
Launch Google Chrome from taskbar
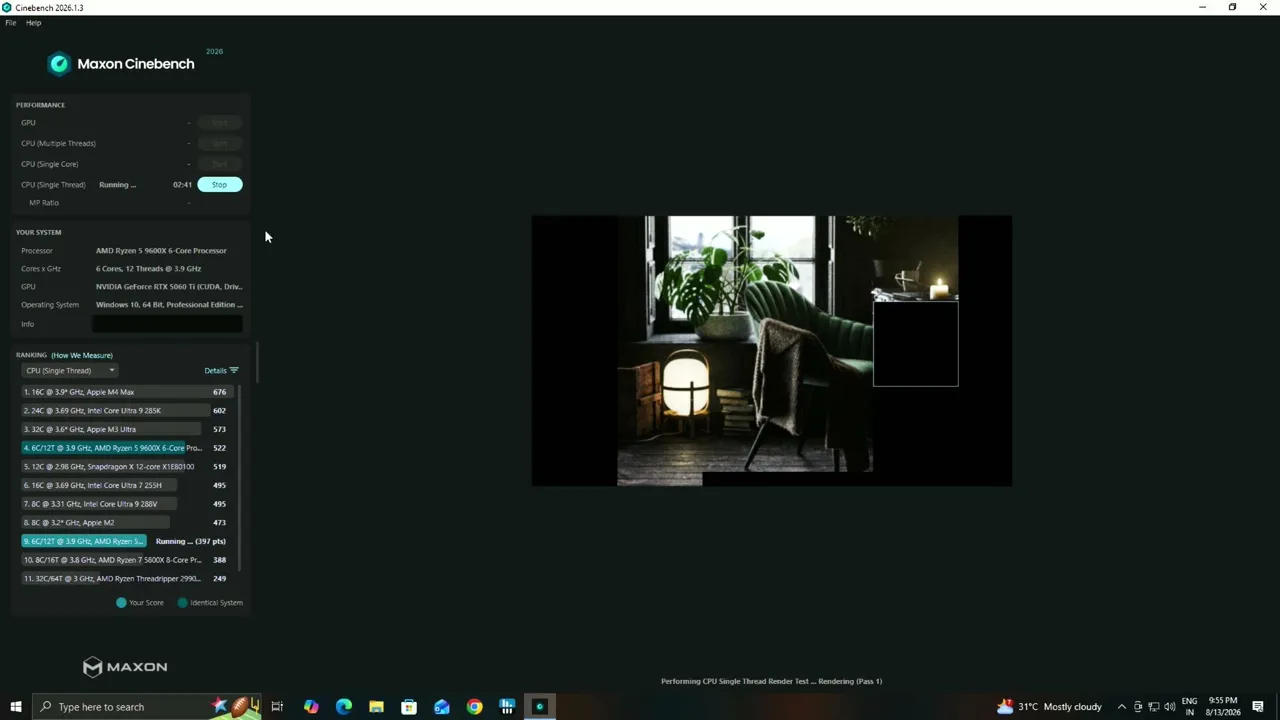[474, 707]
